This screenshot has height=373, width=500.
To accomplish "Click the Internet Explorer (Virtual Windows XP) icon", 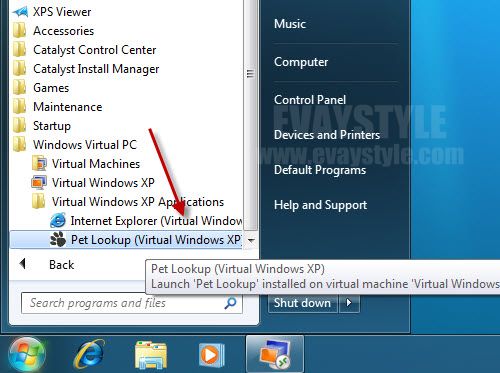I will [x=58, y=220].
